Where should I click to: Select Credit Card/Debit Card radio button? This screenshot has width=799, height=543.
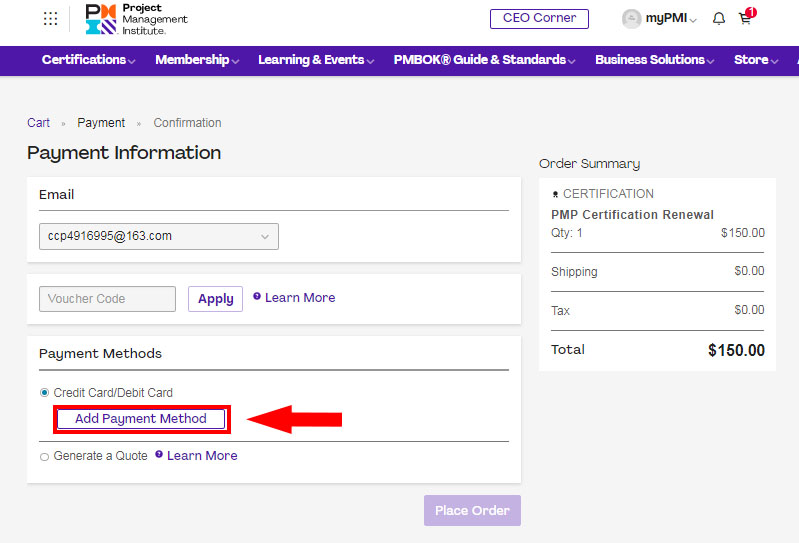[x=44, y=393]
